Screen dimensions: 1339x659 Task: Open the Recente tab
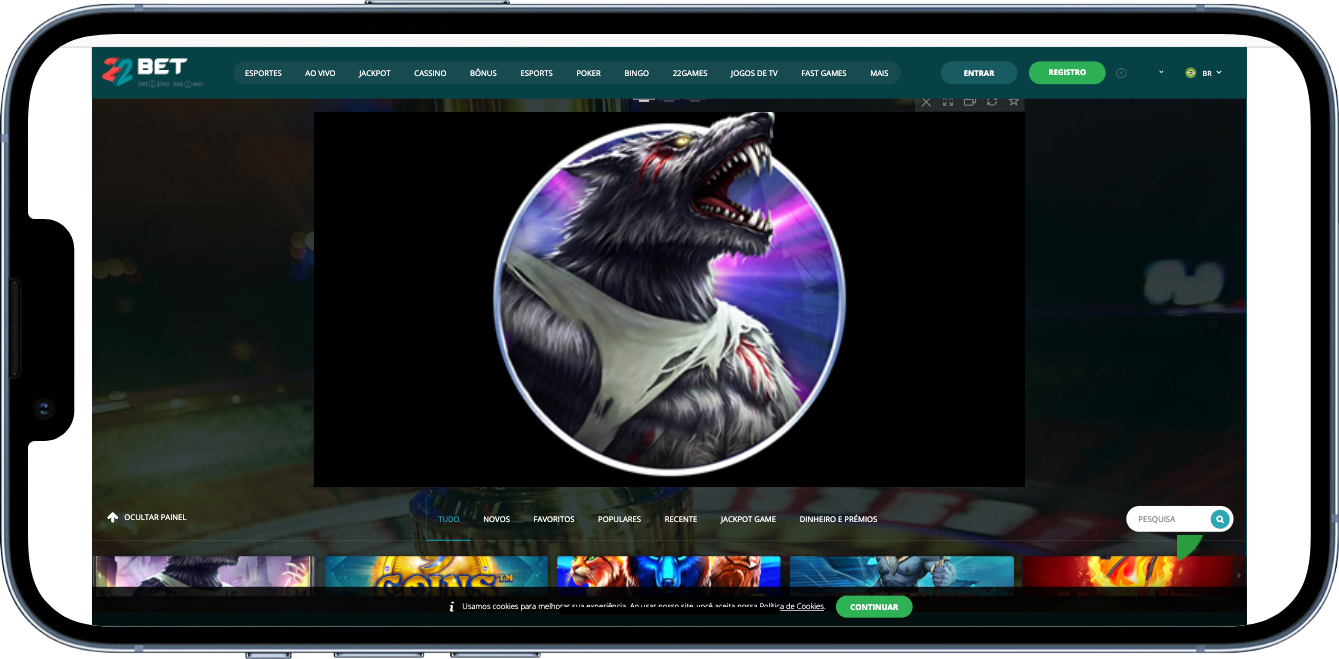tap(681, 519)
